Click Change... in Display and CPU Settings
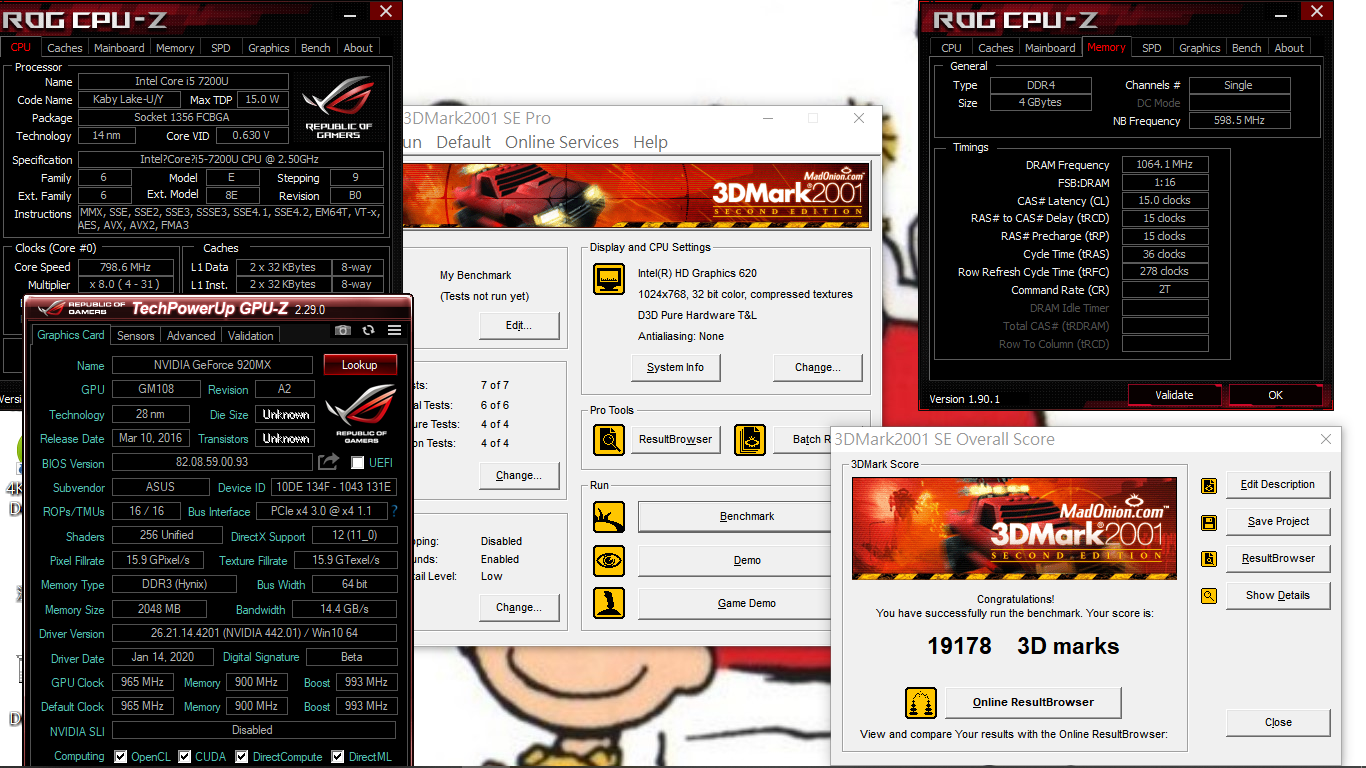Image resolution: width=1366 pixels, height=768 pixels. [x=817, y=368]
